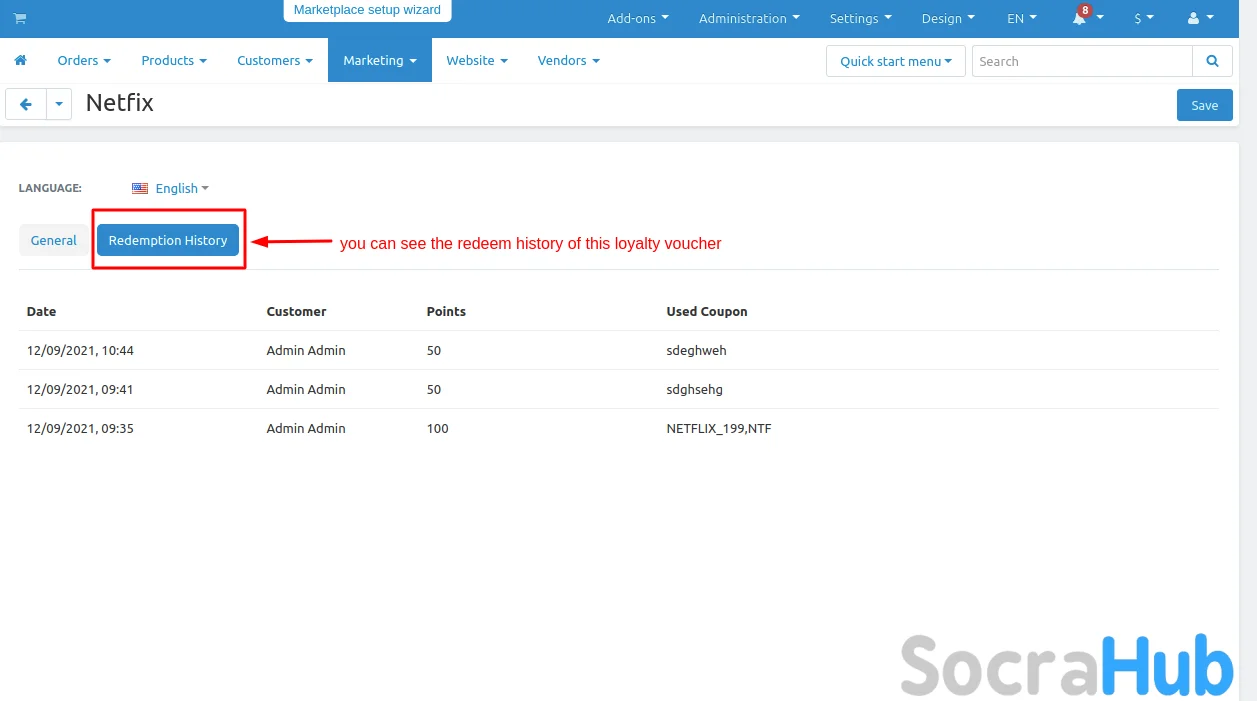Image resolution: width=1257 pixels, height=701 pixels.
Task: Click the Save button
Action: (x=1204, y=105)
